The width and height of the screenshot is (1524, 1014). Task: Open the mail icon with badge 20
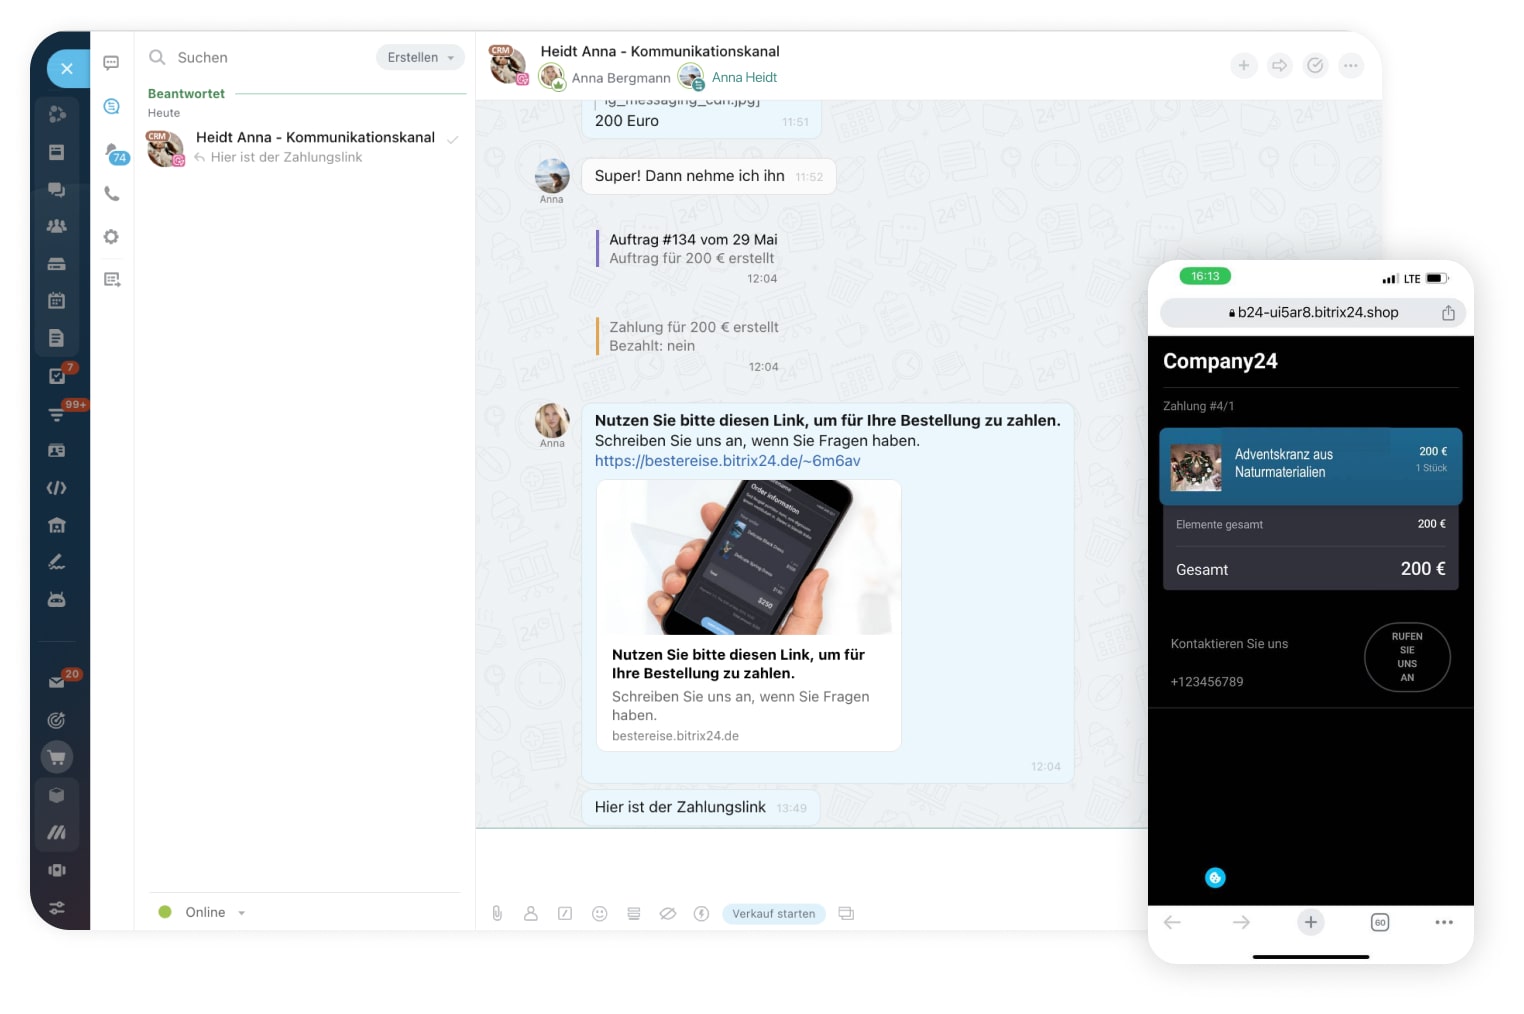click(58, 681)
